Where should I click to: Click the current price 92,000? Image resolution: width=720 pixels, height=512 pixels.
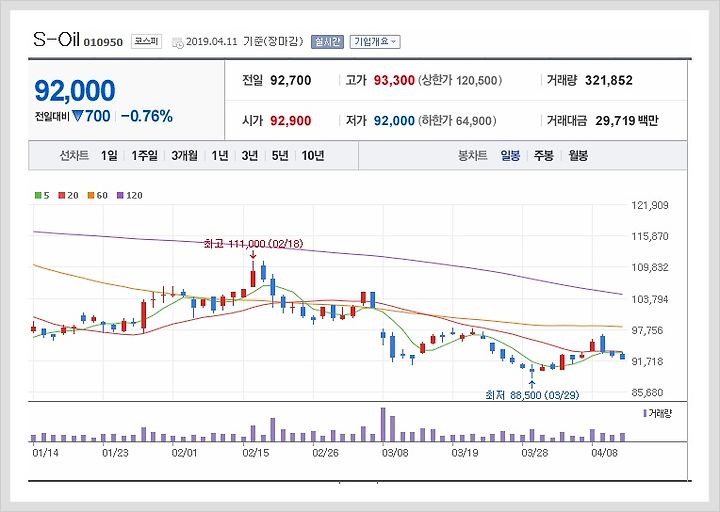click(75, 90)
